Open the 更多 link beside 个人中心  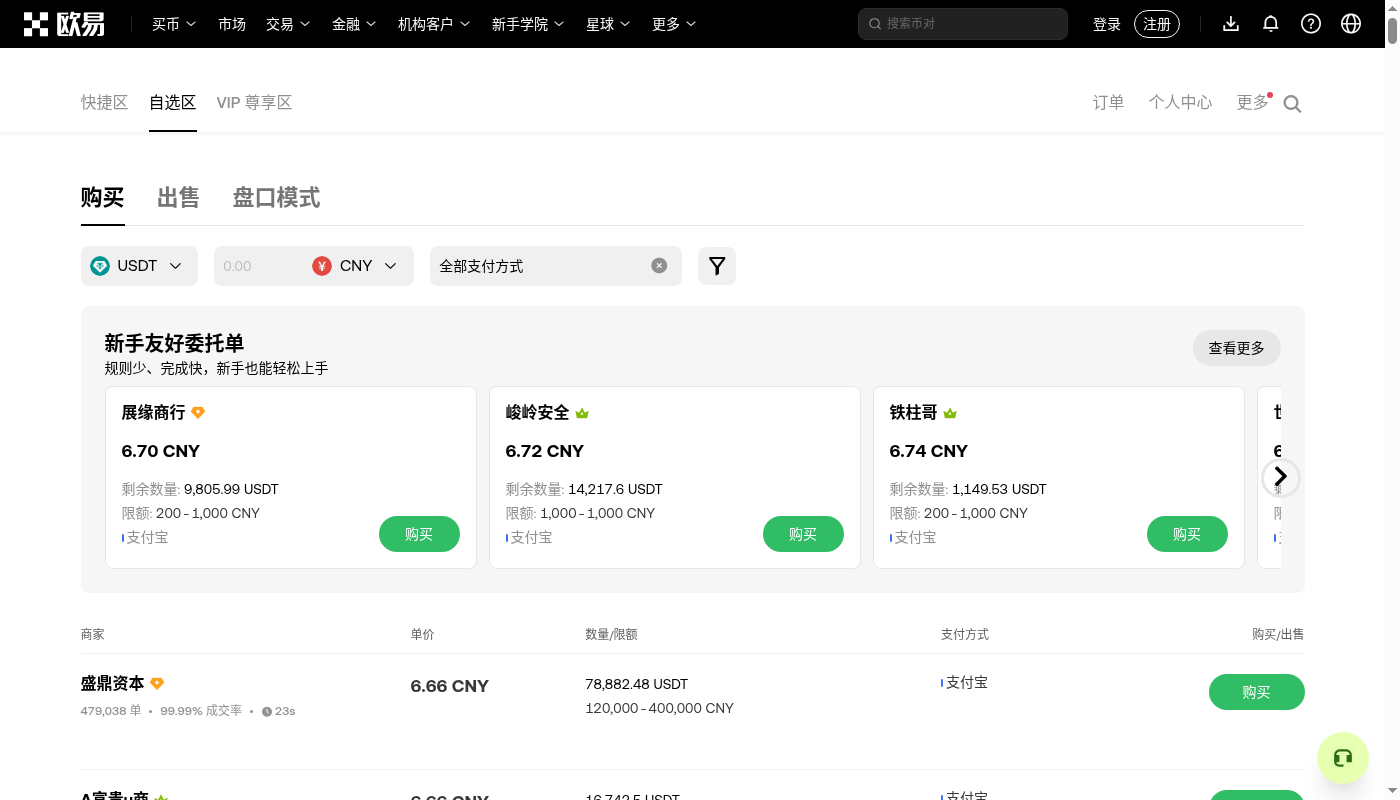pyautogui.click(x=1253, y=102)
